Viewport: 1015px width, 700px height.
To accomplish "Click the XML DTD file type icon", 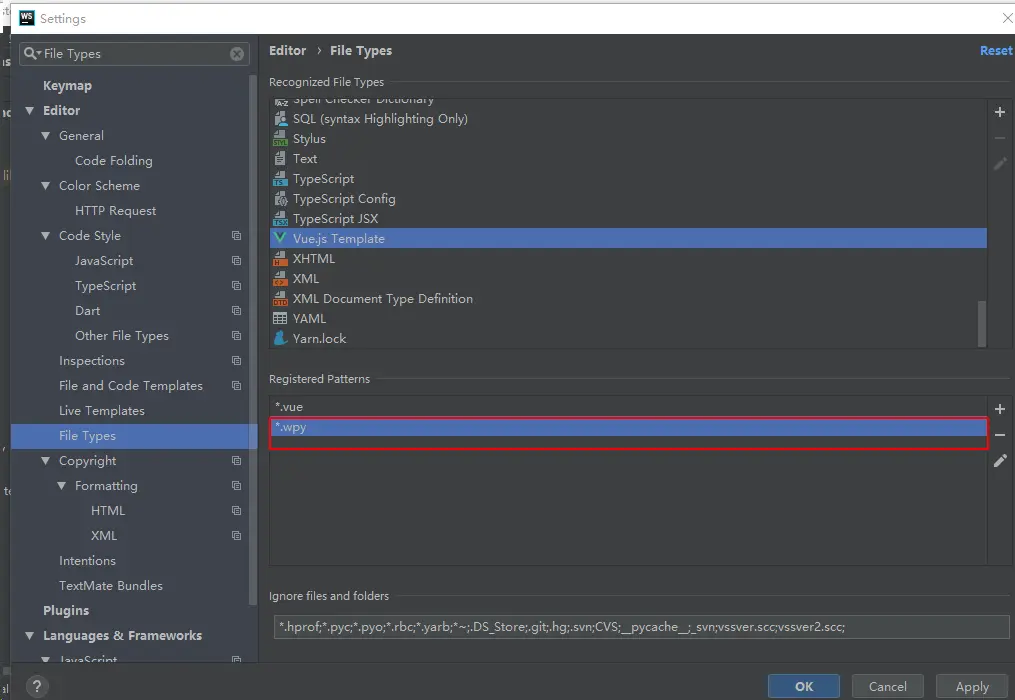I will 280,299.
